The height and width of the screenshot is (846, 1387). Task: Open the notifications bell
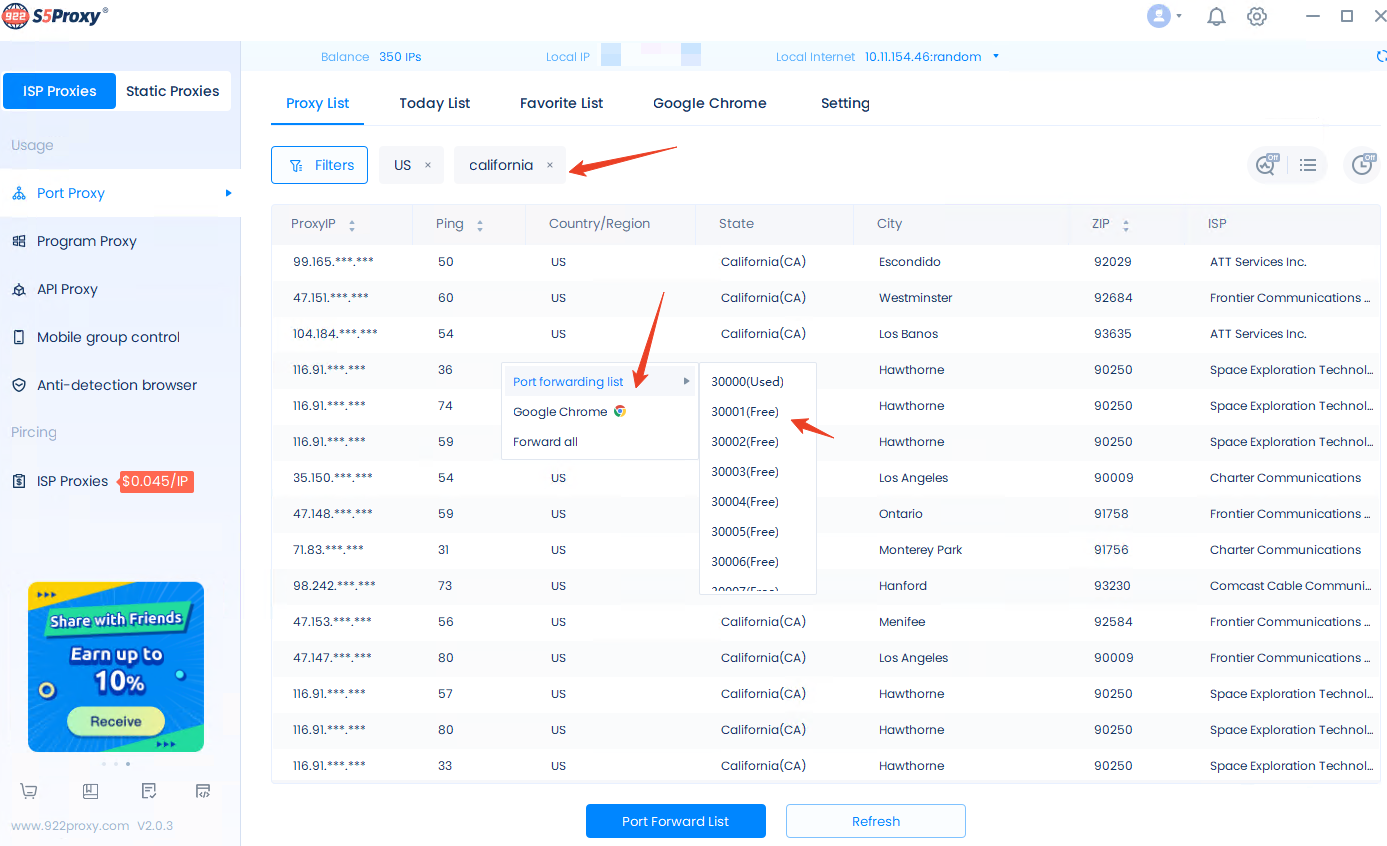pyautogui.click(x=1216, y=17)
